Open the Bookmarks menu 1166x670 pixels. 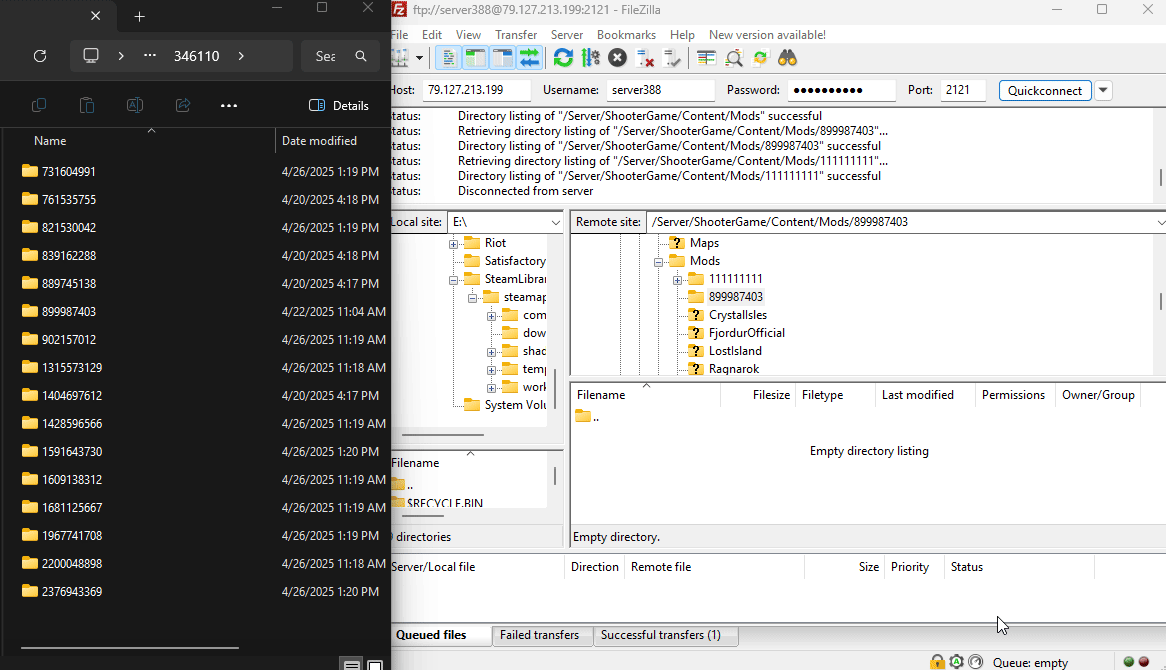(x=626, y=35)
